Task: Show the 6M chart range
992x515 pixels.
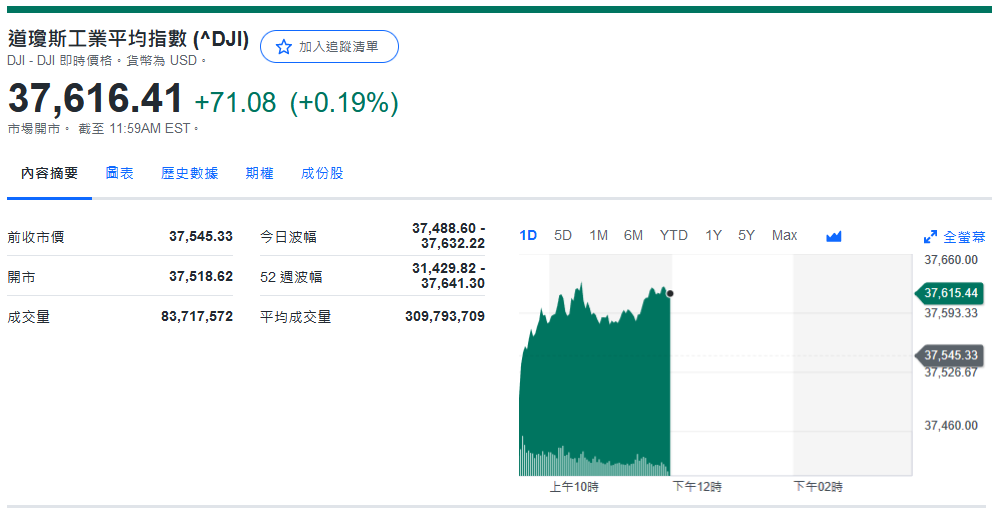Action: (x=633, y=235)
